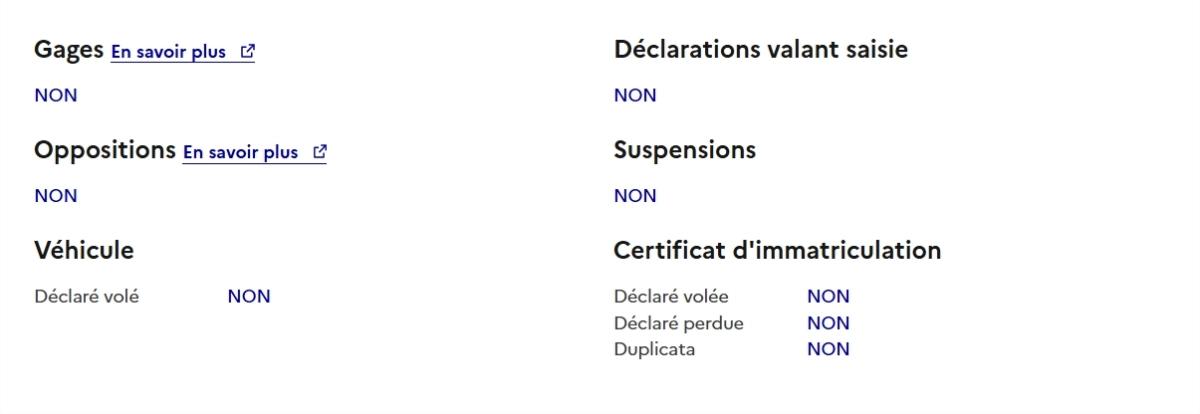Viewport: 1200px width, 414px height.
Task: Open the Oppositions "En savoir plus" link
Action: click(241, 152)
